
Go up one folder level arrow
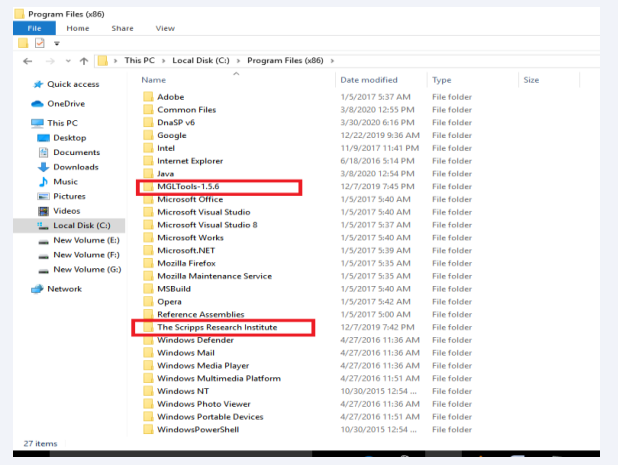pos(83,60)
